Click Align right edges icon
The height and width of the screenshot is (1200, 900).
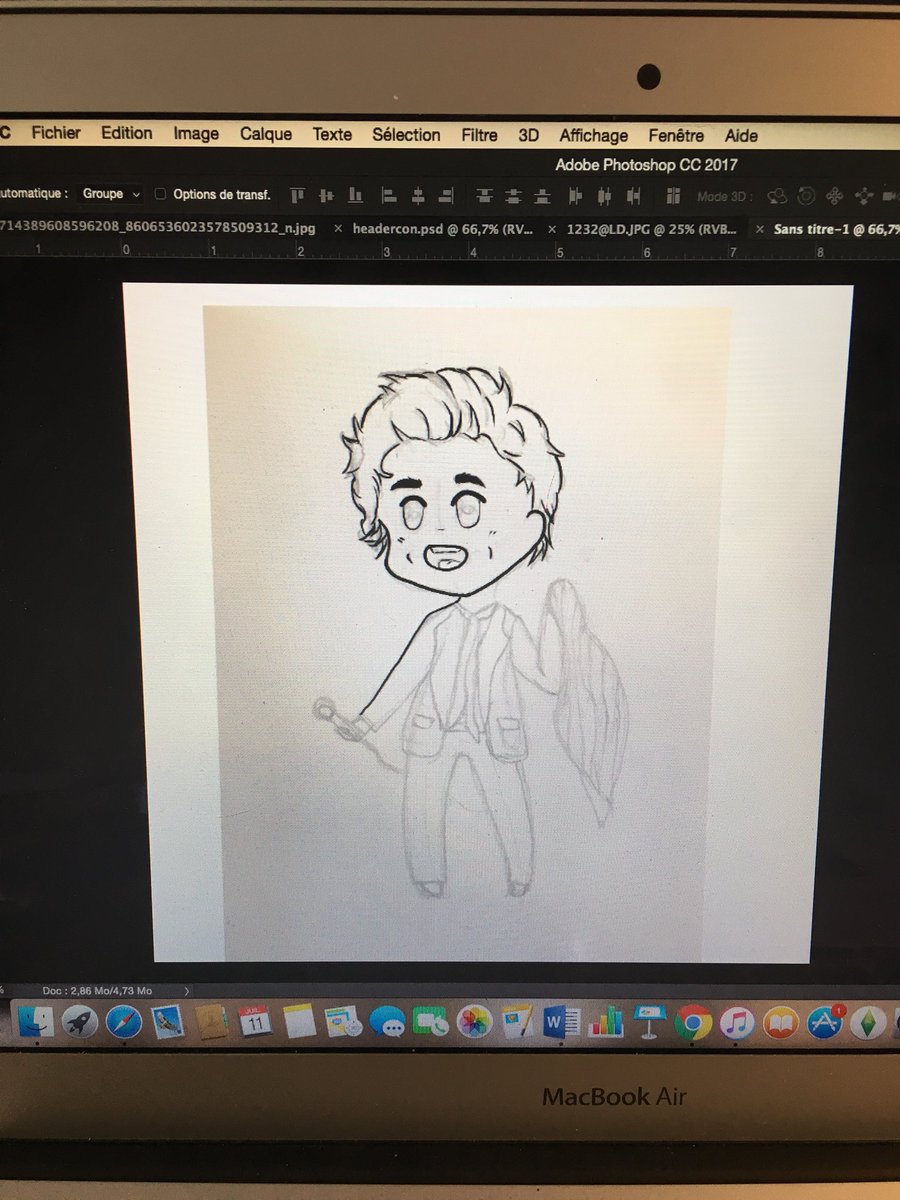point(446,195)
